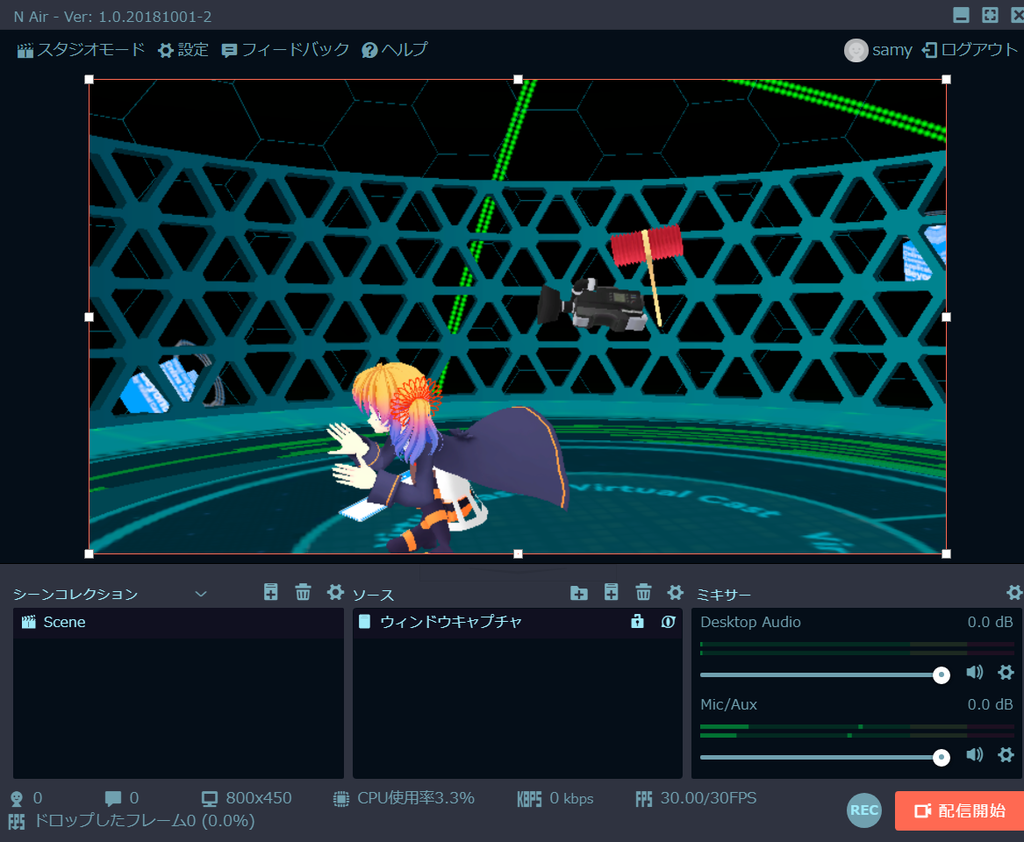Open source properties gear
The image size is (1024, 842).
[675, 592]
